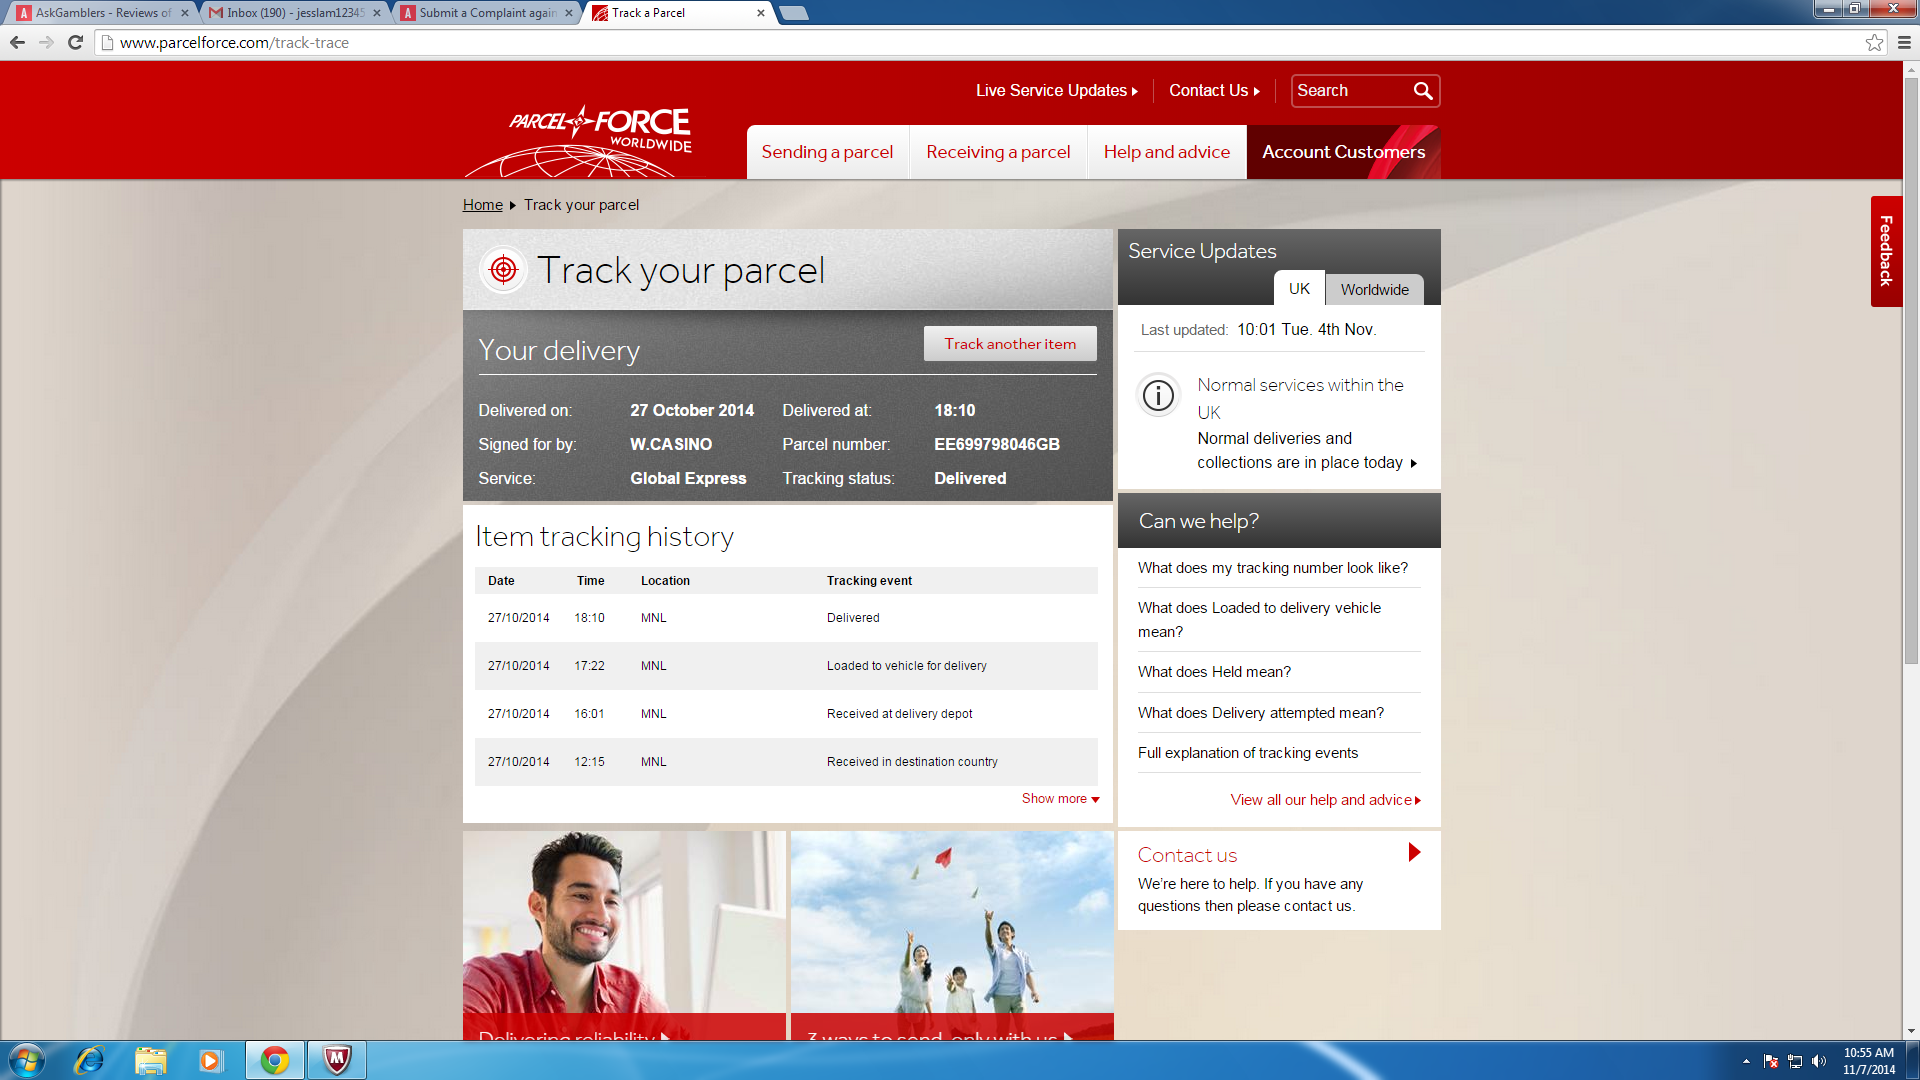The height and width of the screenshot is (1080, 1920).
Task: Click View all our help and advice
Action: [1325, 800]
